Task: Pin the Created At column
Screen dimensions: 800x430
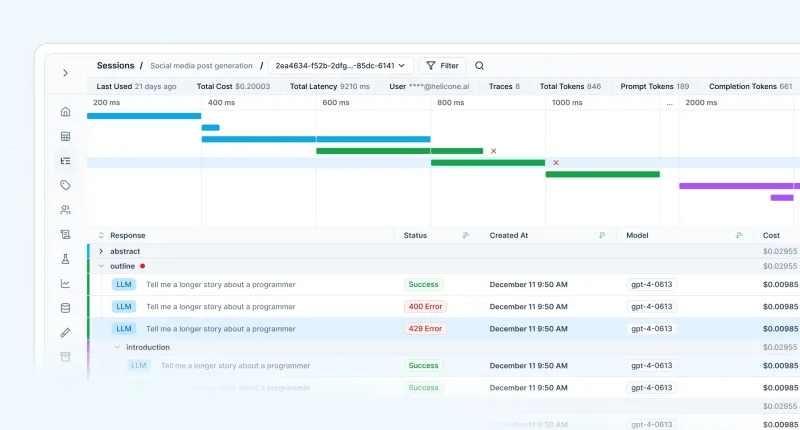Action: pos(602,235)
